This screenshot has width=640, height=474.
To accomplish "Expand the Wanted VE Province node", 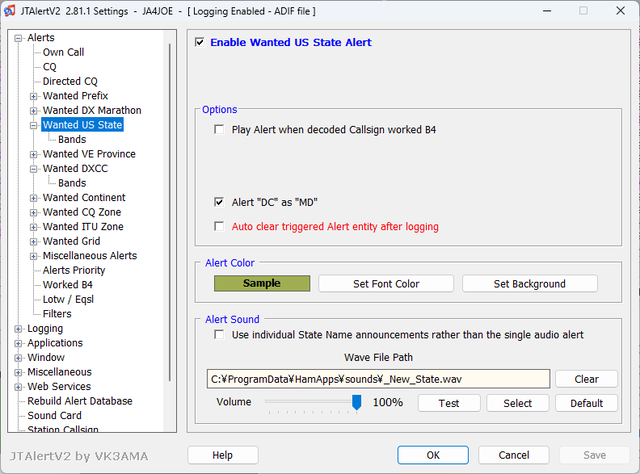I will pyautogui.click(x=33, y=154).
